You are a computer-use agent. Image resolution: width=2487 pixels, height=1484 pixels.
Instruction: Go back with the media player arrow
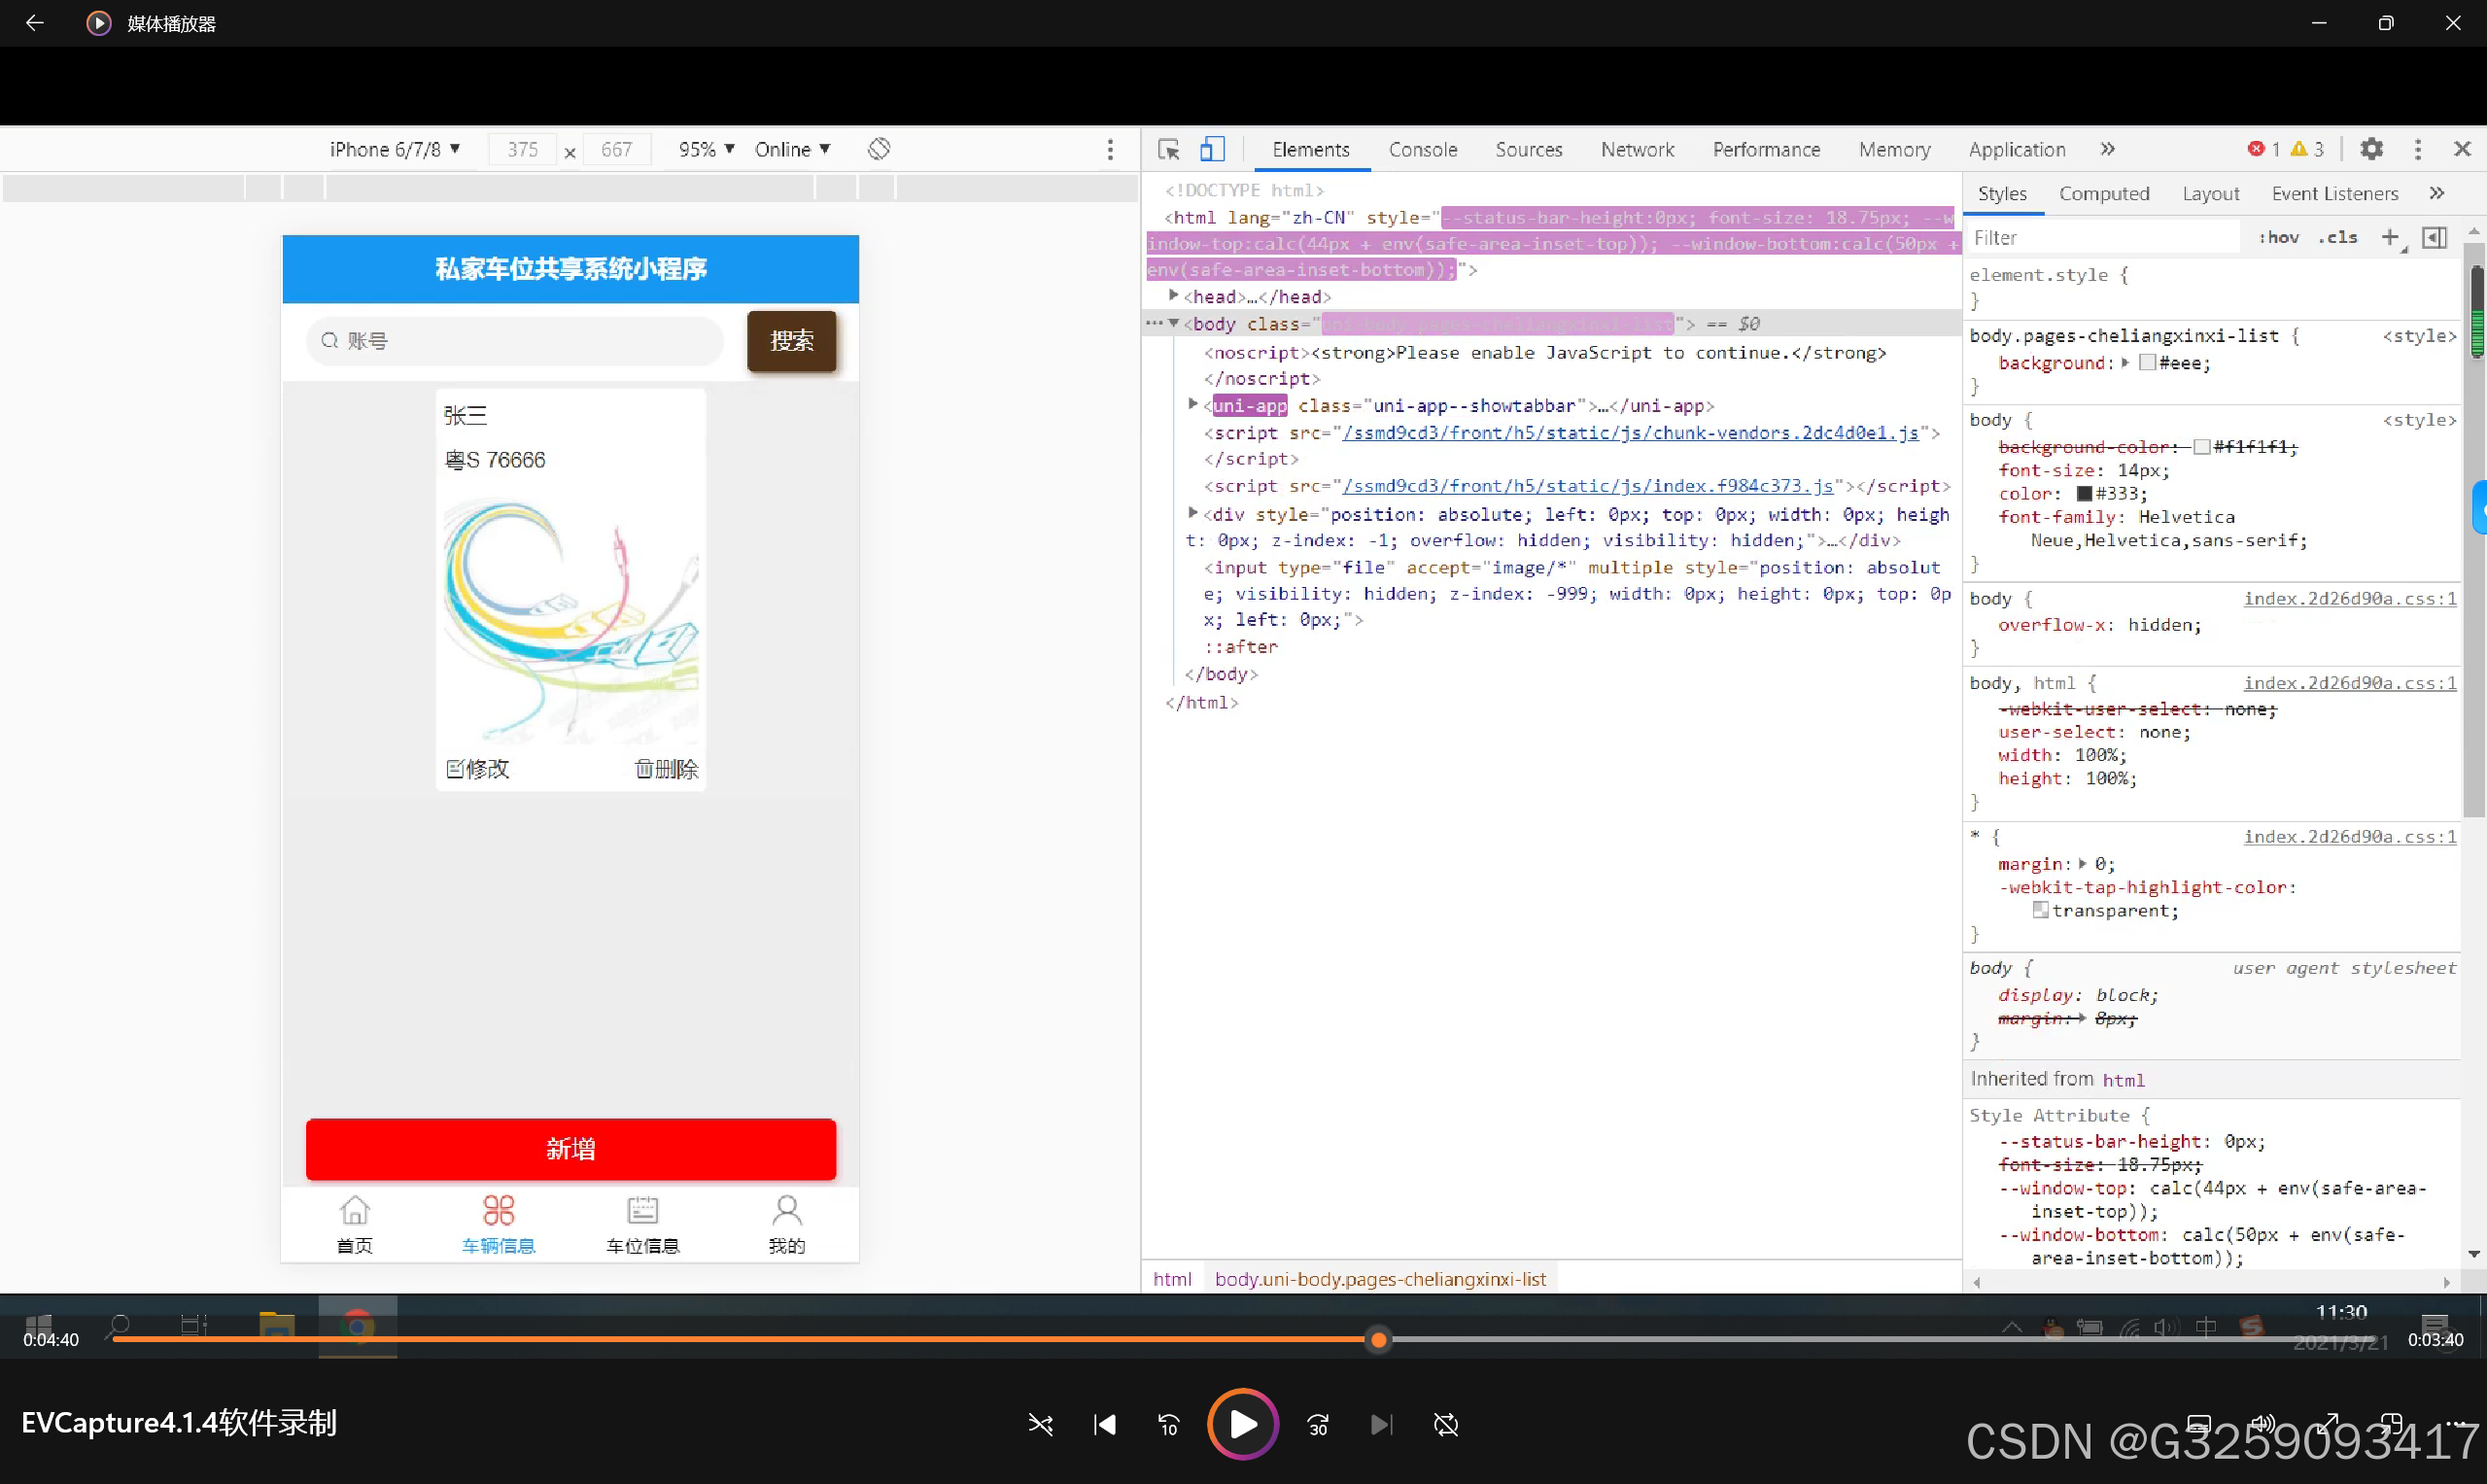coord(34,22)
